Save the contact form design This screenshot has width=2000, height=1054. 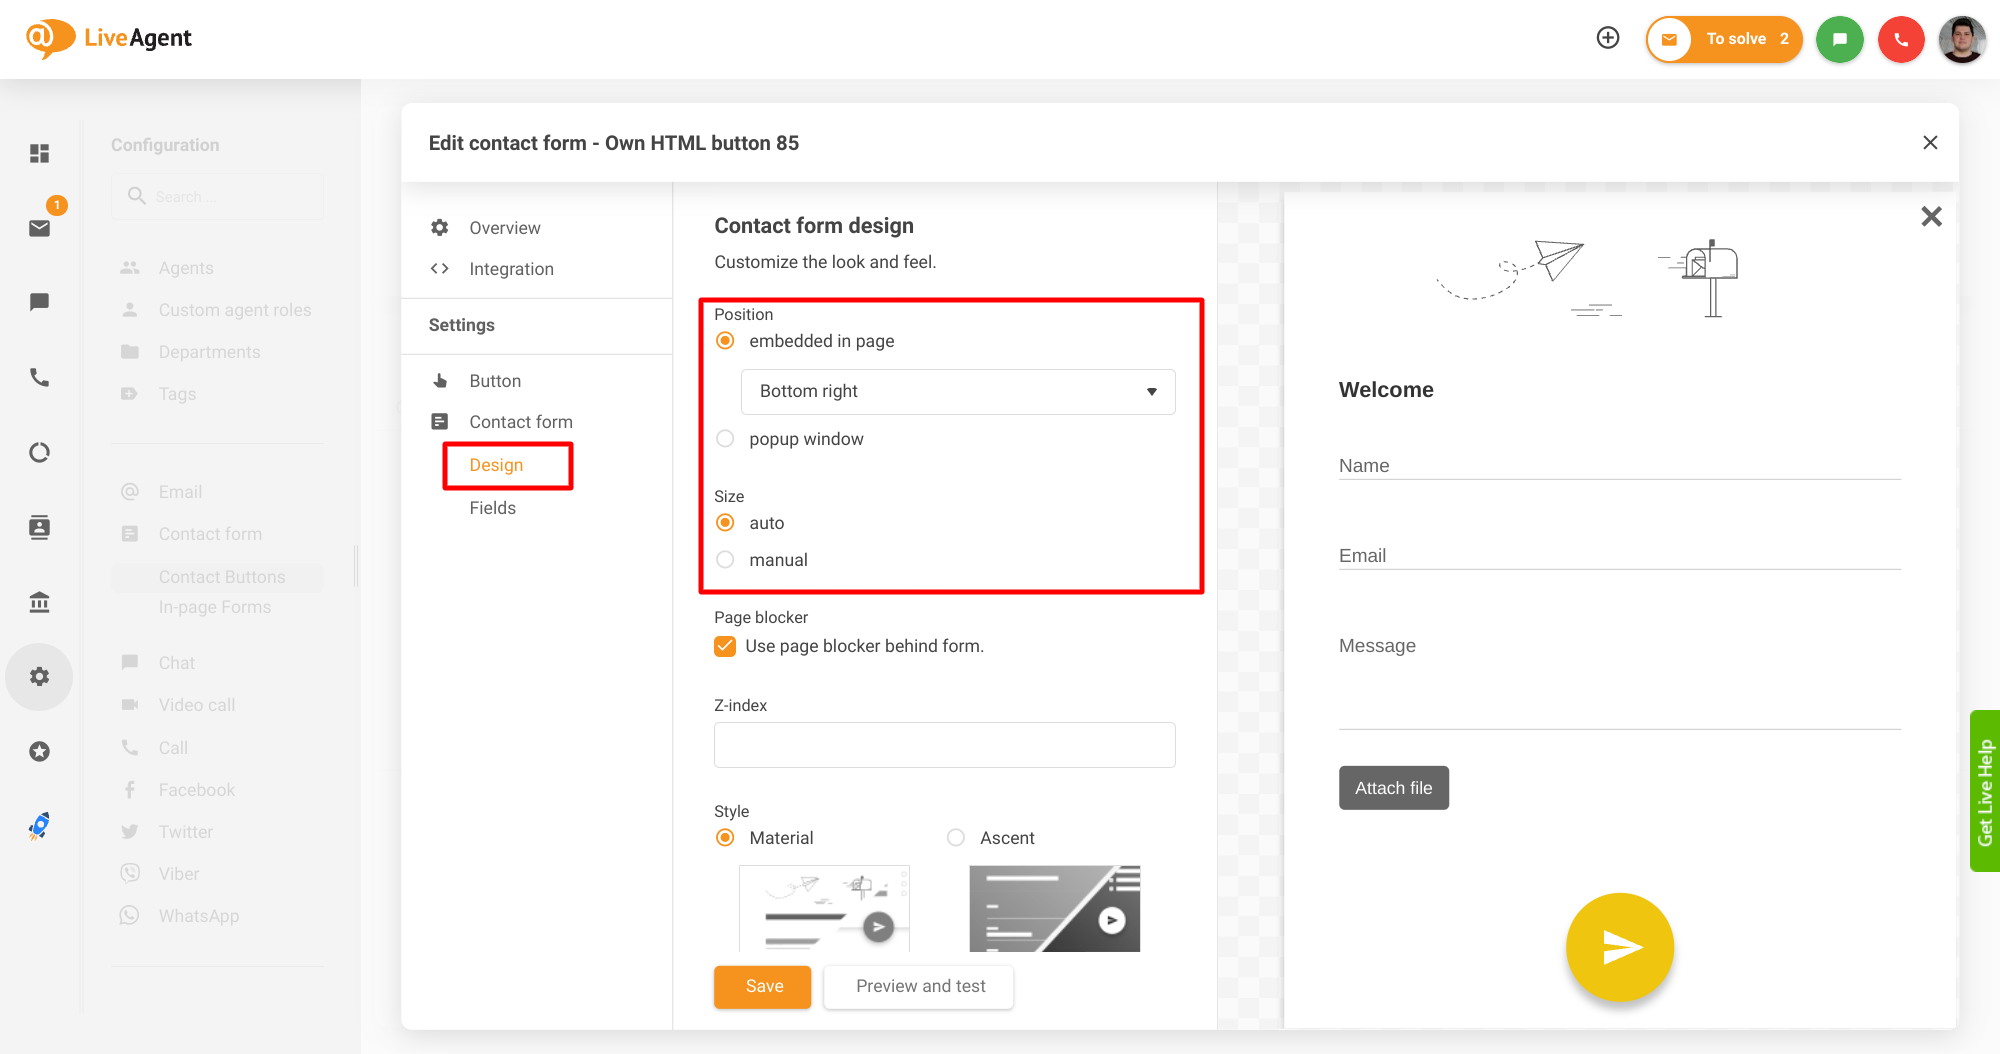click(x=762, y=987)
